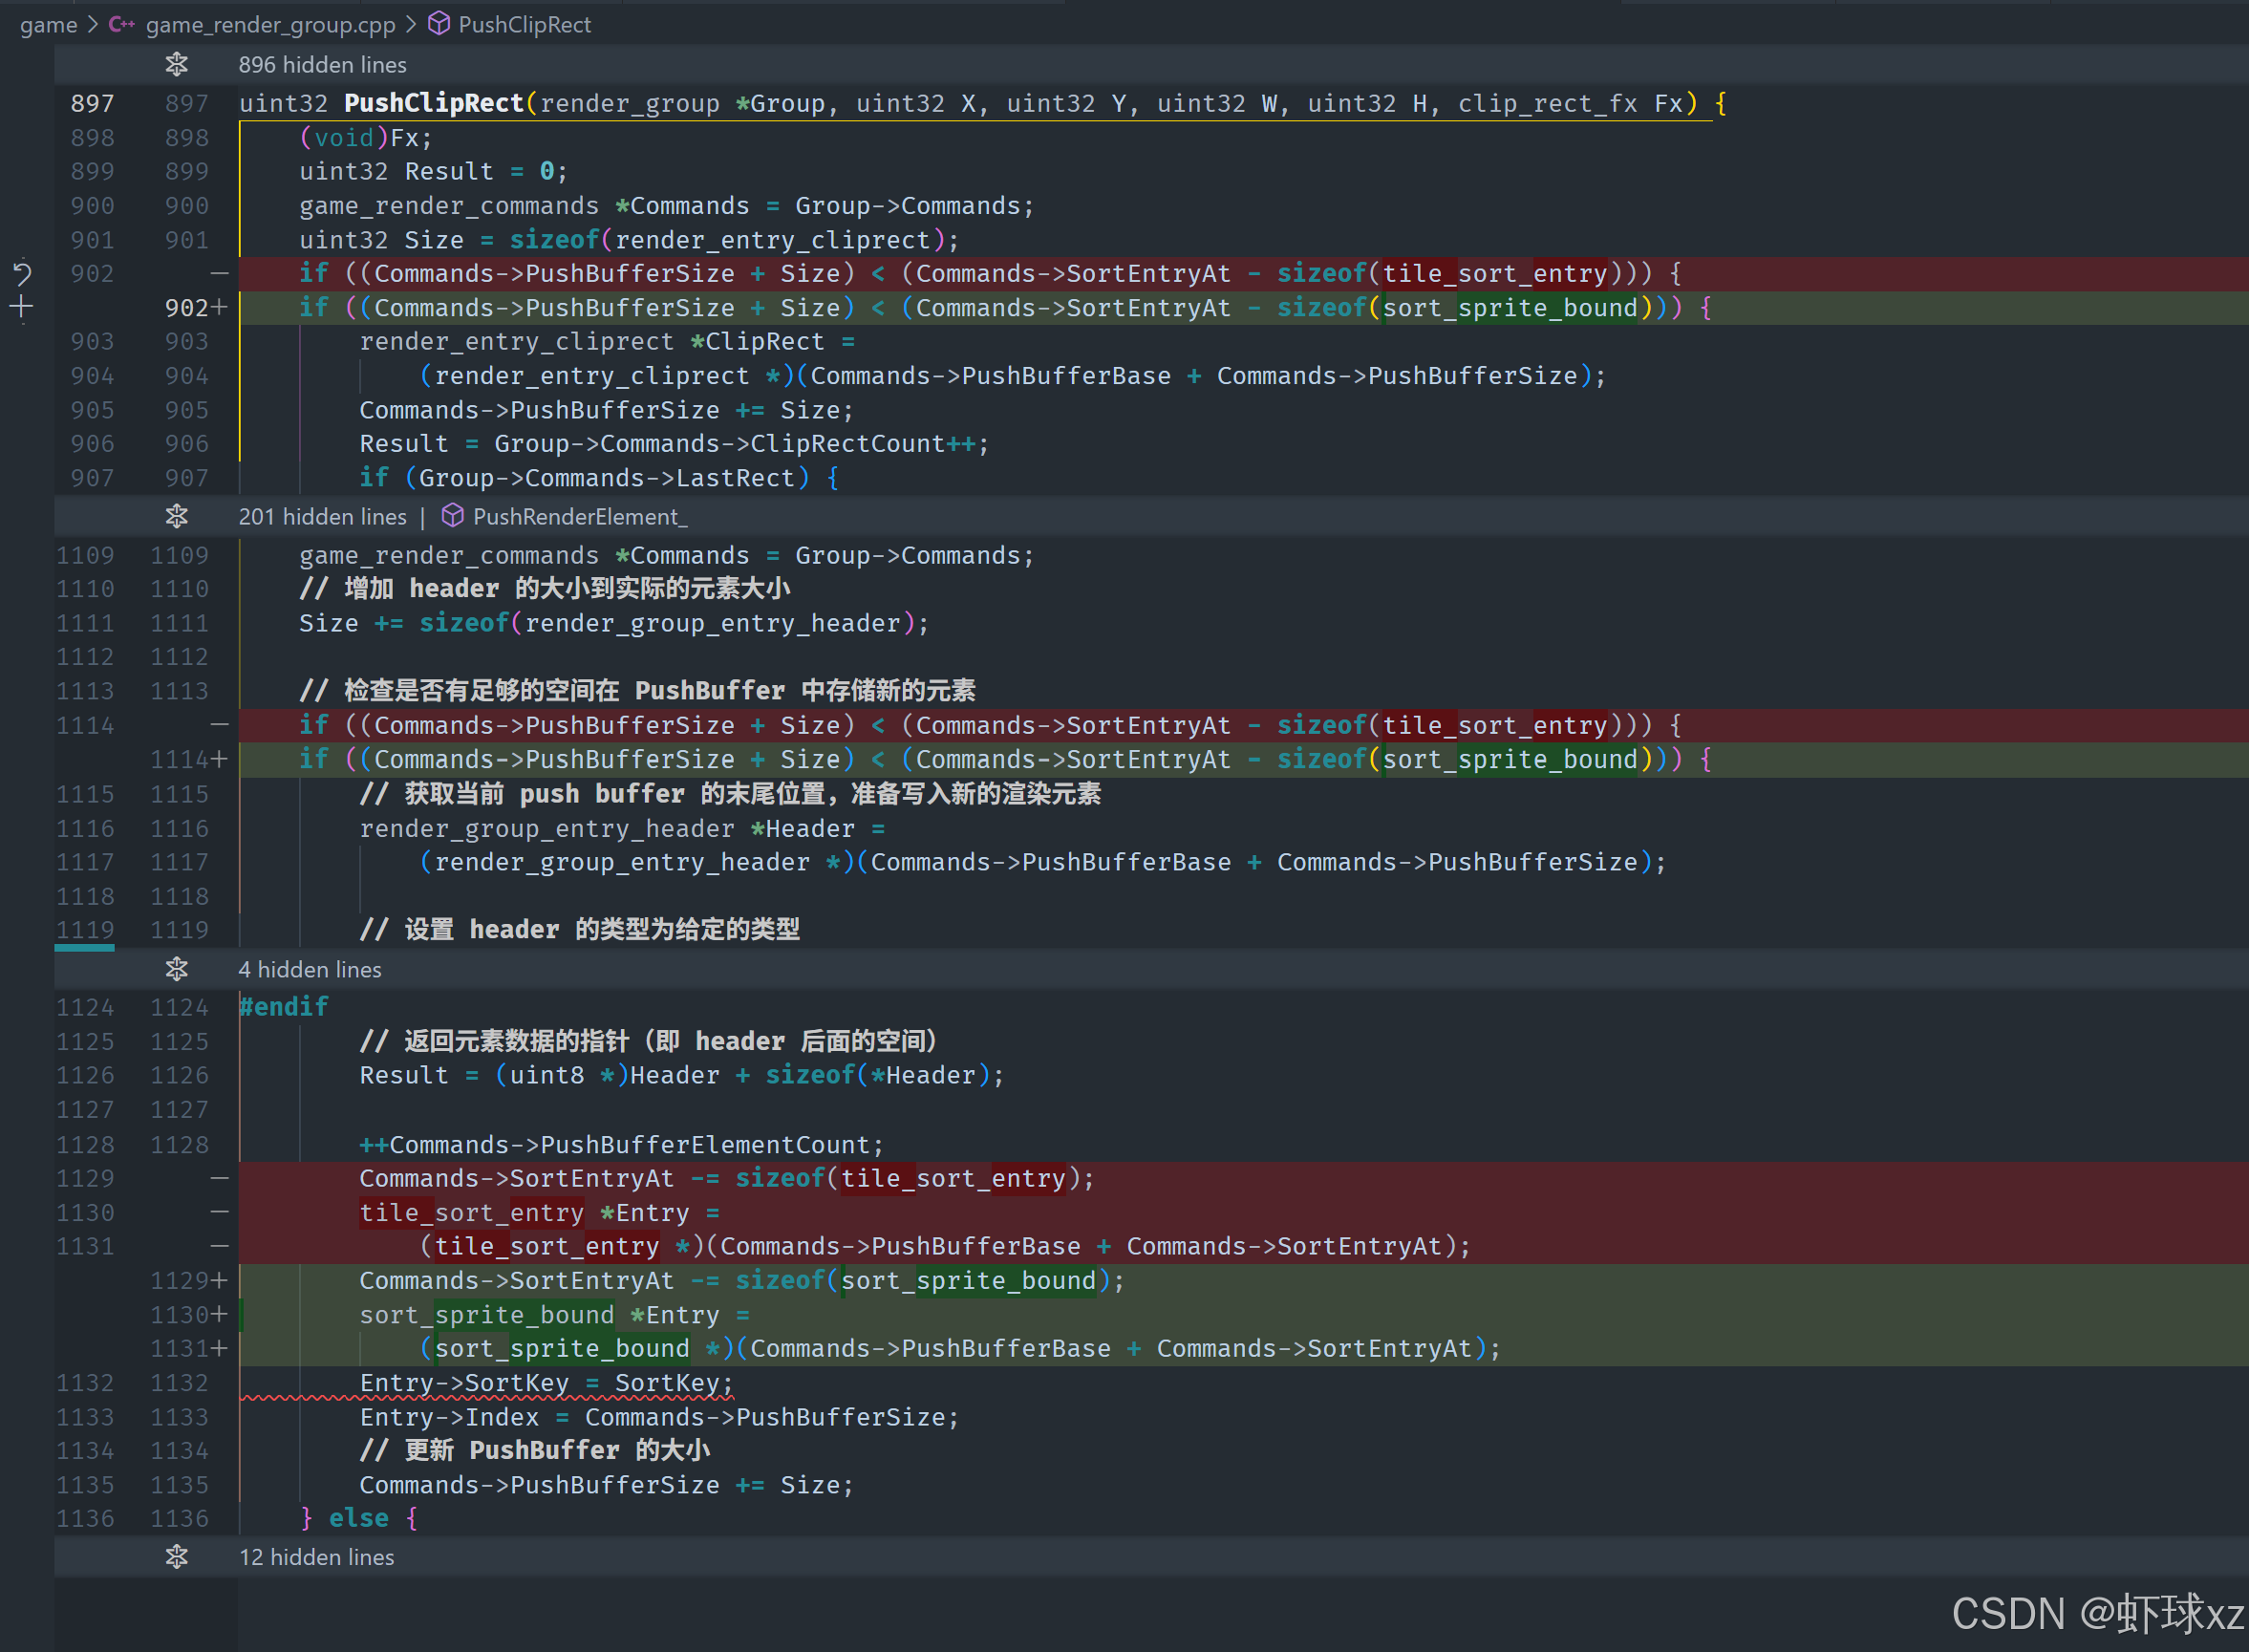Click the C++ file icon in breadcrumb

pyautogui.click(x=122, y=24)
